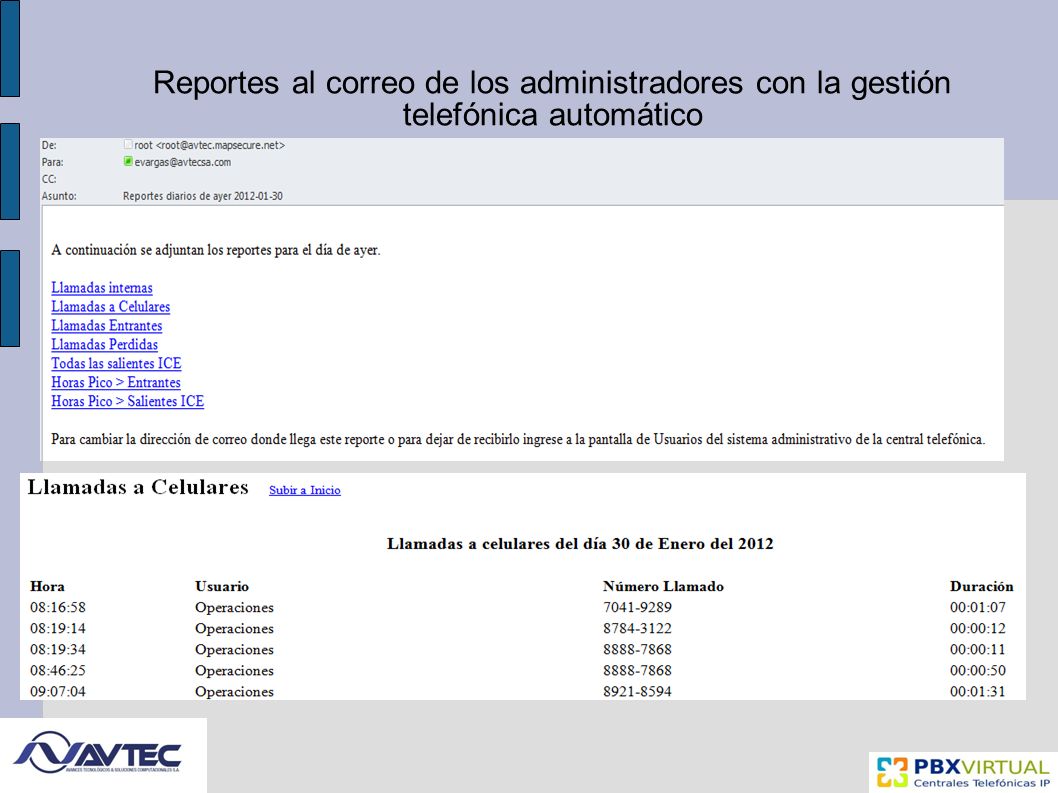Click the Llamadas a Celulares section heading
Viewport: 1058px width, 793px height.
point(138,487)
